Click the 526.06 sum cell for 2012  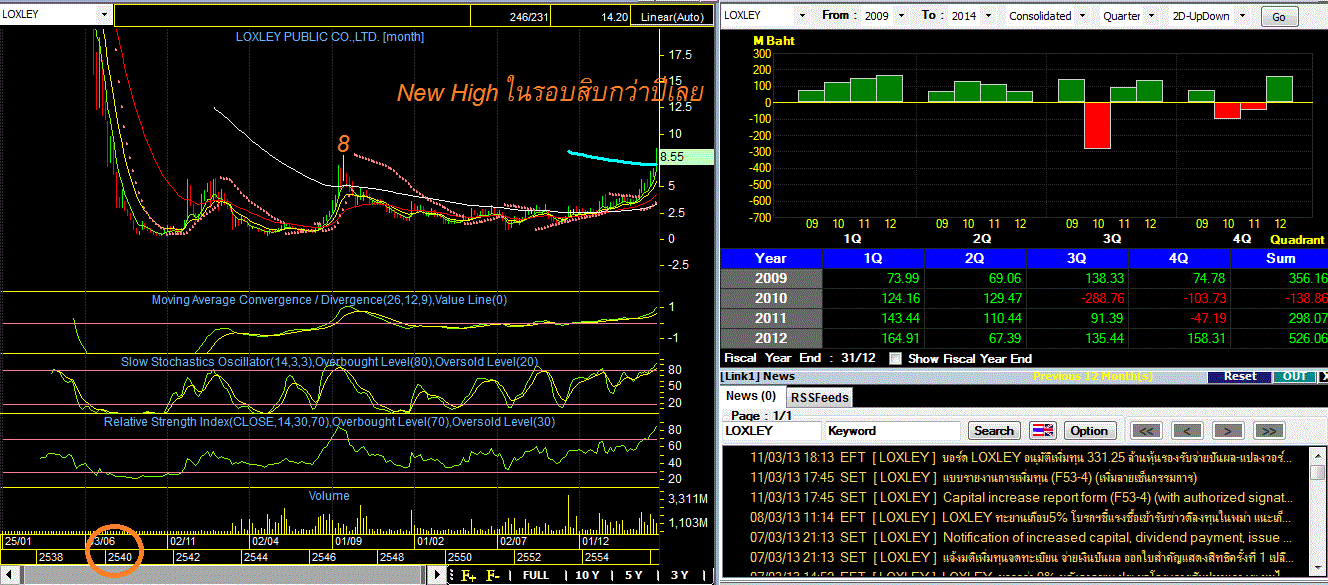pyautogui.click(x=1279, y=338)
